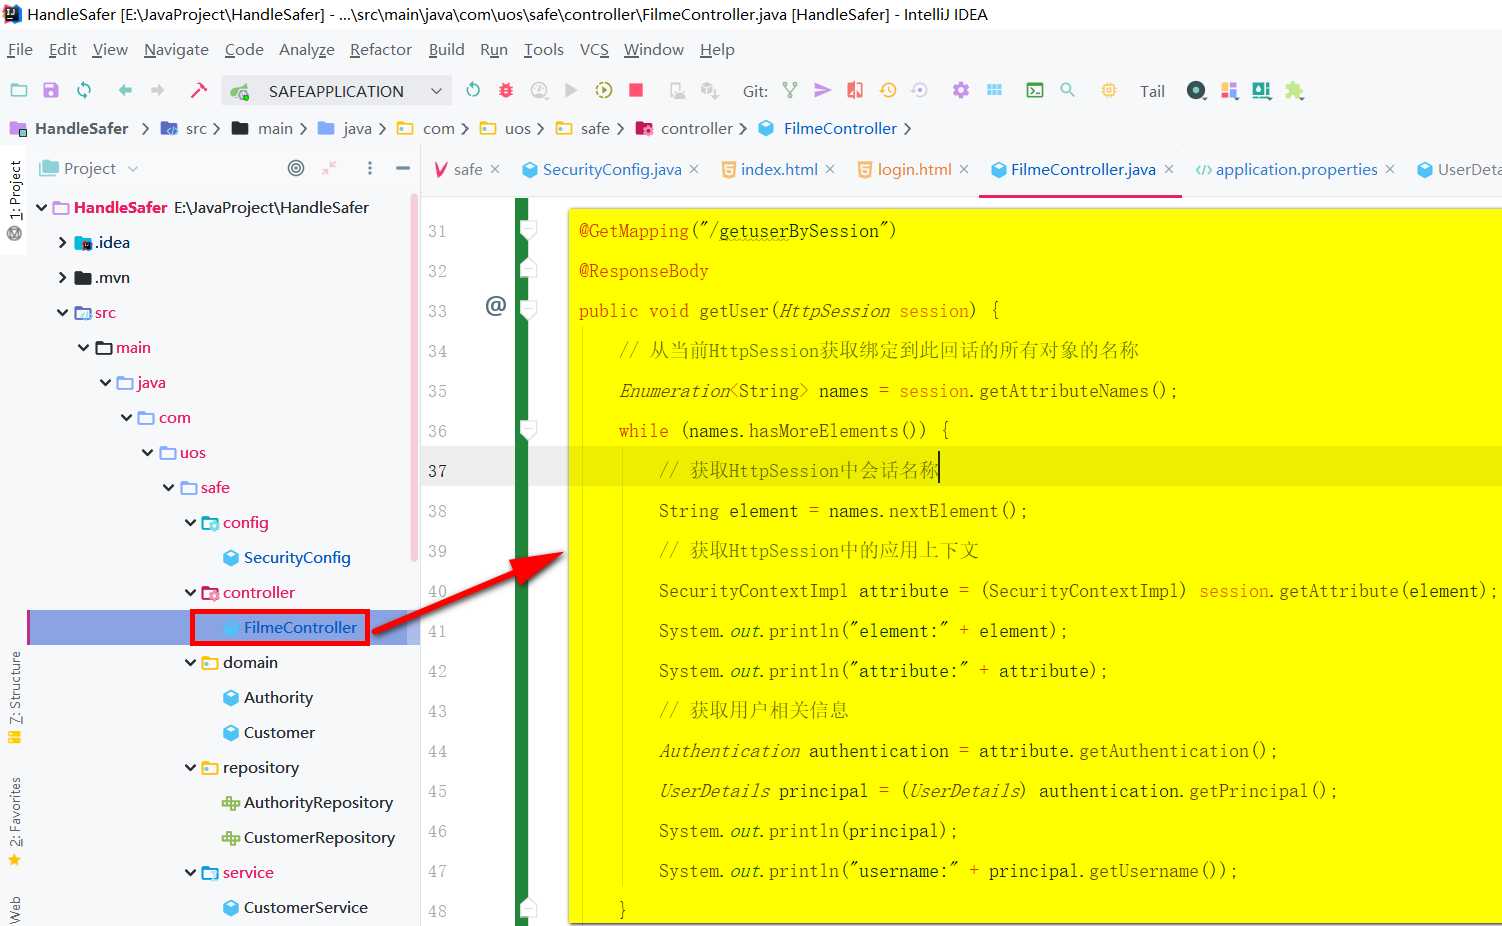The image size is (1502, 926).
Task: Collapse the config package node
Action: coord(190,522)
